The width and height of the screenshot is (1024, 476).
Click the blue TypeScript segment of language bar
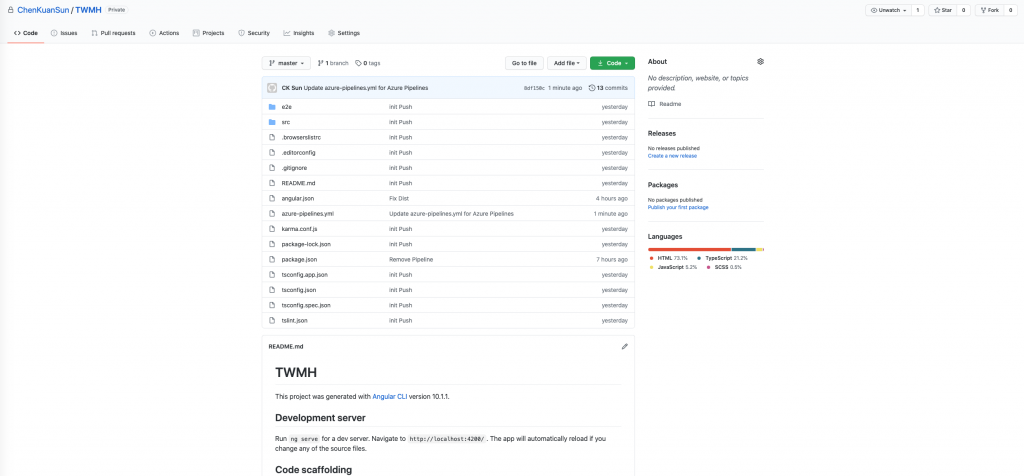point(743,249)
